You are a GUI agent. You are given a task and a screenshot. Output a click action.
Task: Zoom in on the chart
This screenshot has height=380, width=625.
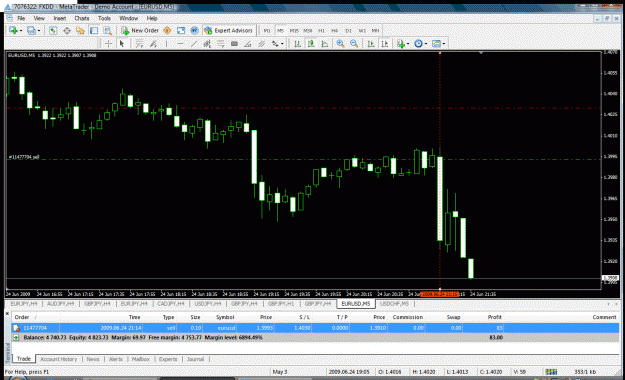(x=340, y=44)
